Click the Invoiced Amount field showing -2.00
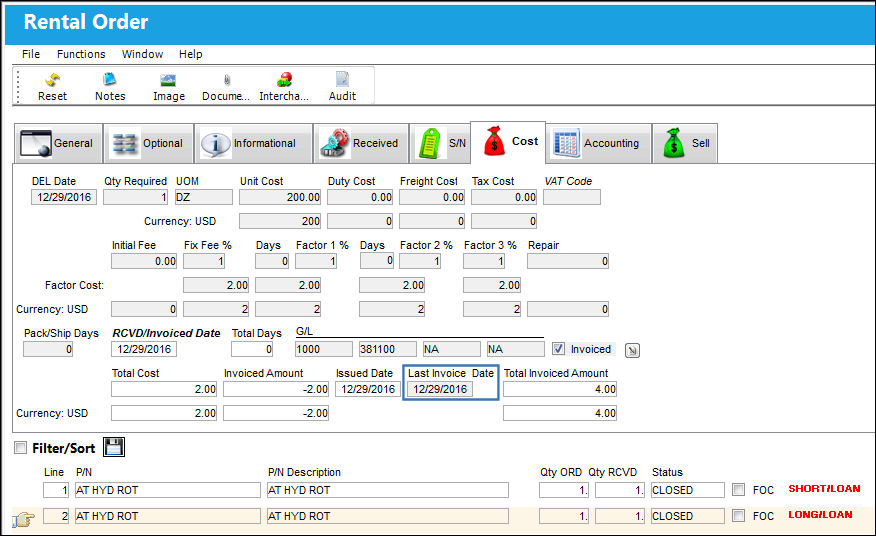The image size is (876, 536). tap(276, 389)
